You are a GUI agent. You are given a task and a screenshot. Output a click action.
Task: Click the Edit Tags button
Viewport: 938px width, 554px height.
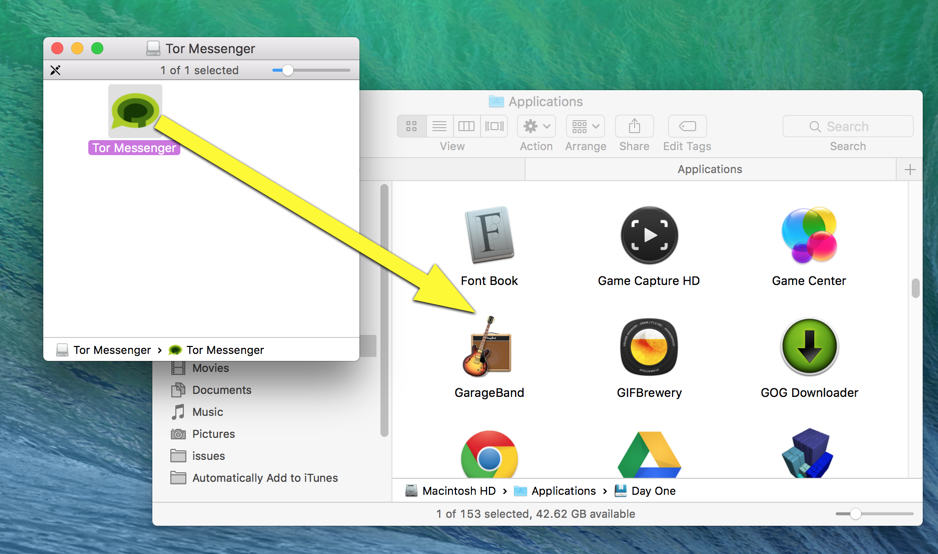tap(687, 126)
